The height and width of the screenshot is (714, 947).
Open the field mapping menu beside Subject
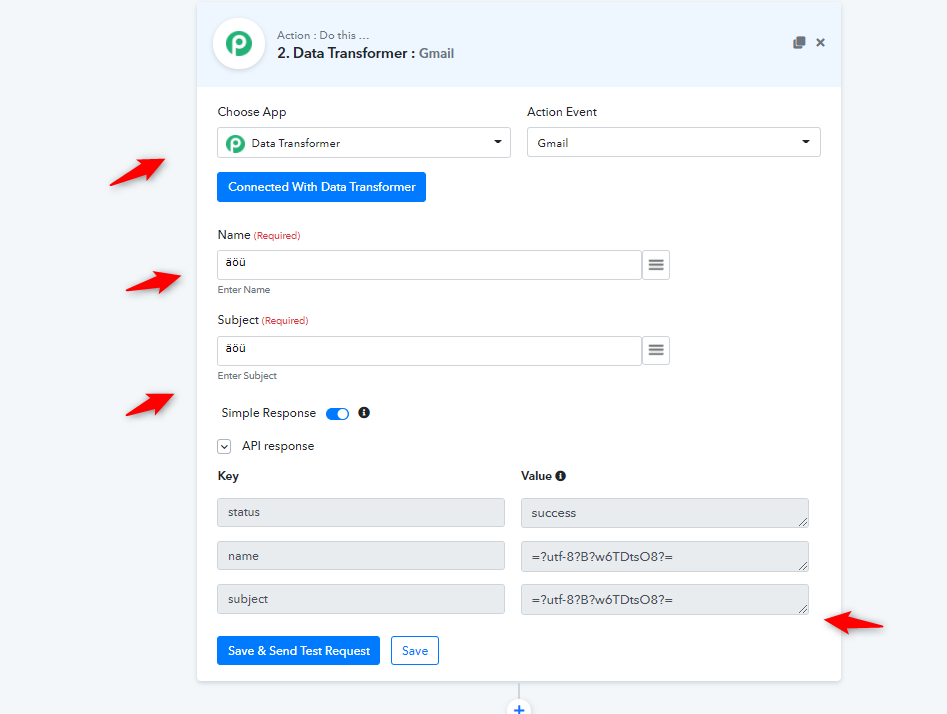tap(656, 350)
